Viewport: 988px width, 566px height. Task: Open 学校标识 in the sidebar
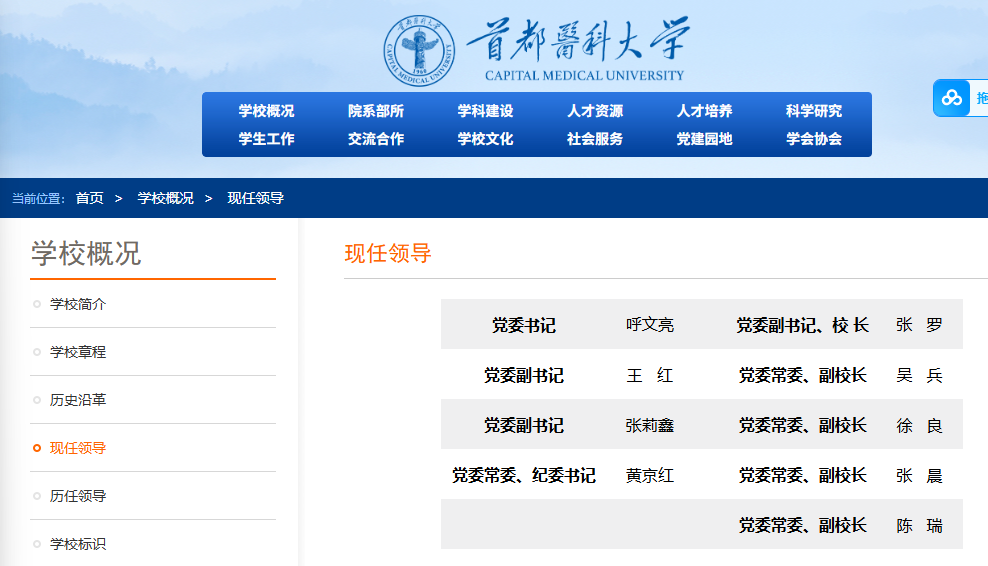(78, 544)
